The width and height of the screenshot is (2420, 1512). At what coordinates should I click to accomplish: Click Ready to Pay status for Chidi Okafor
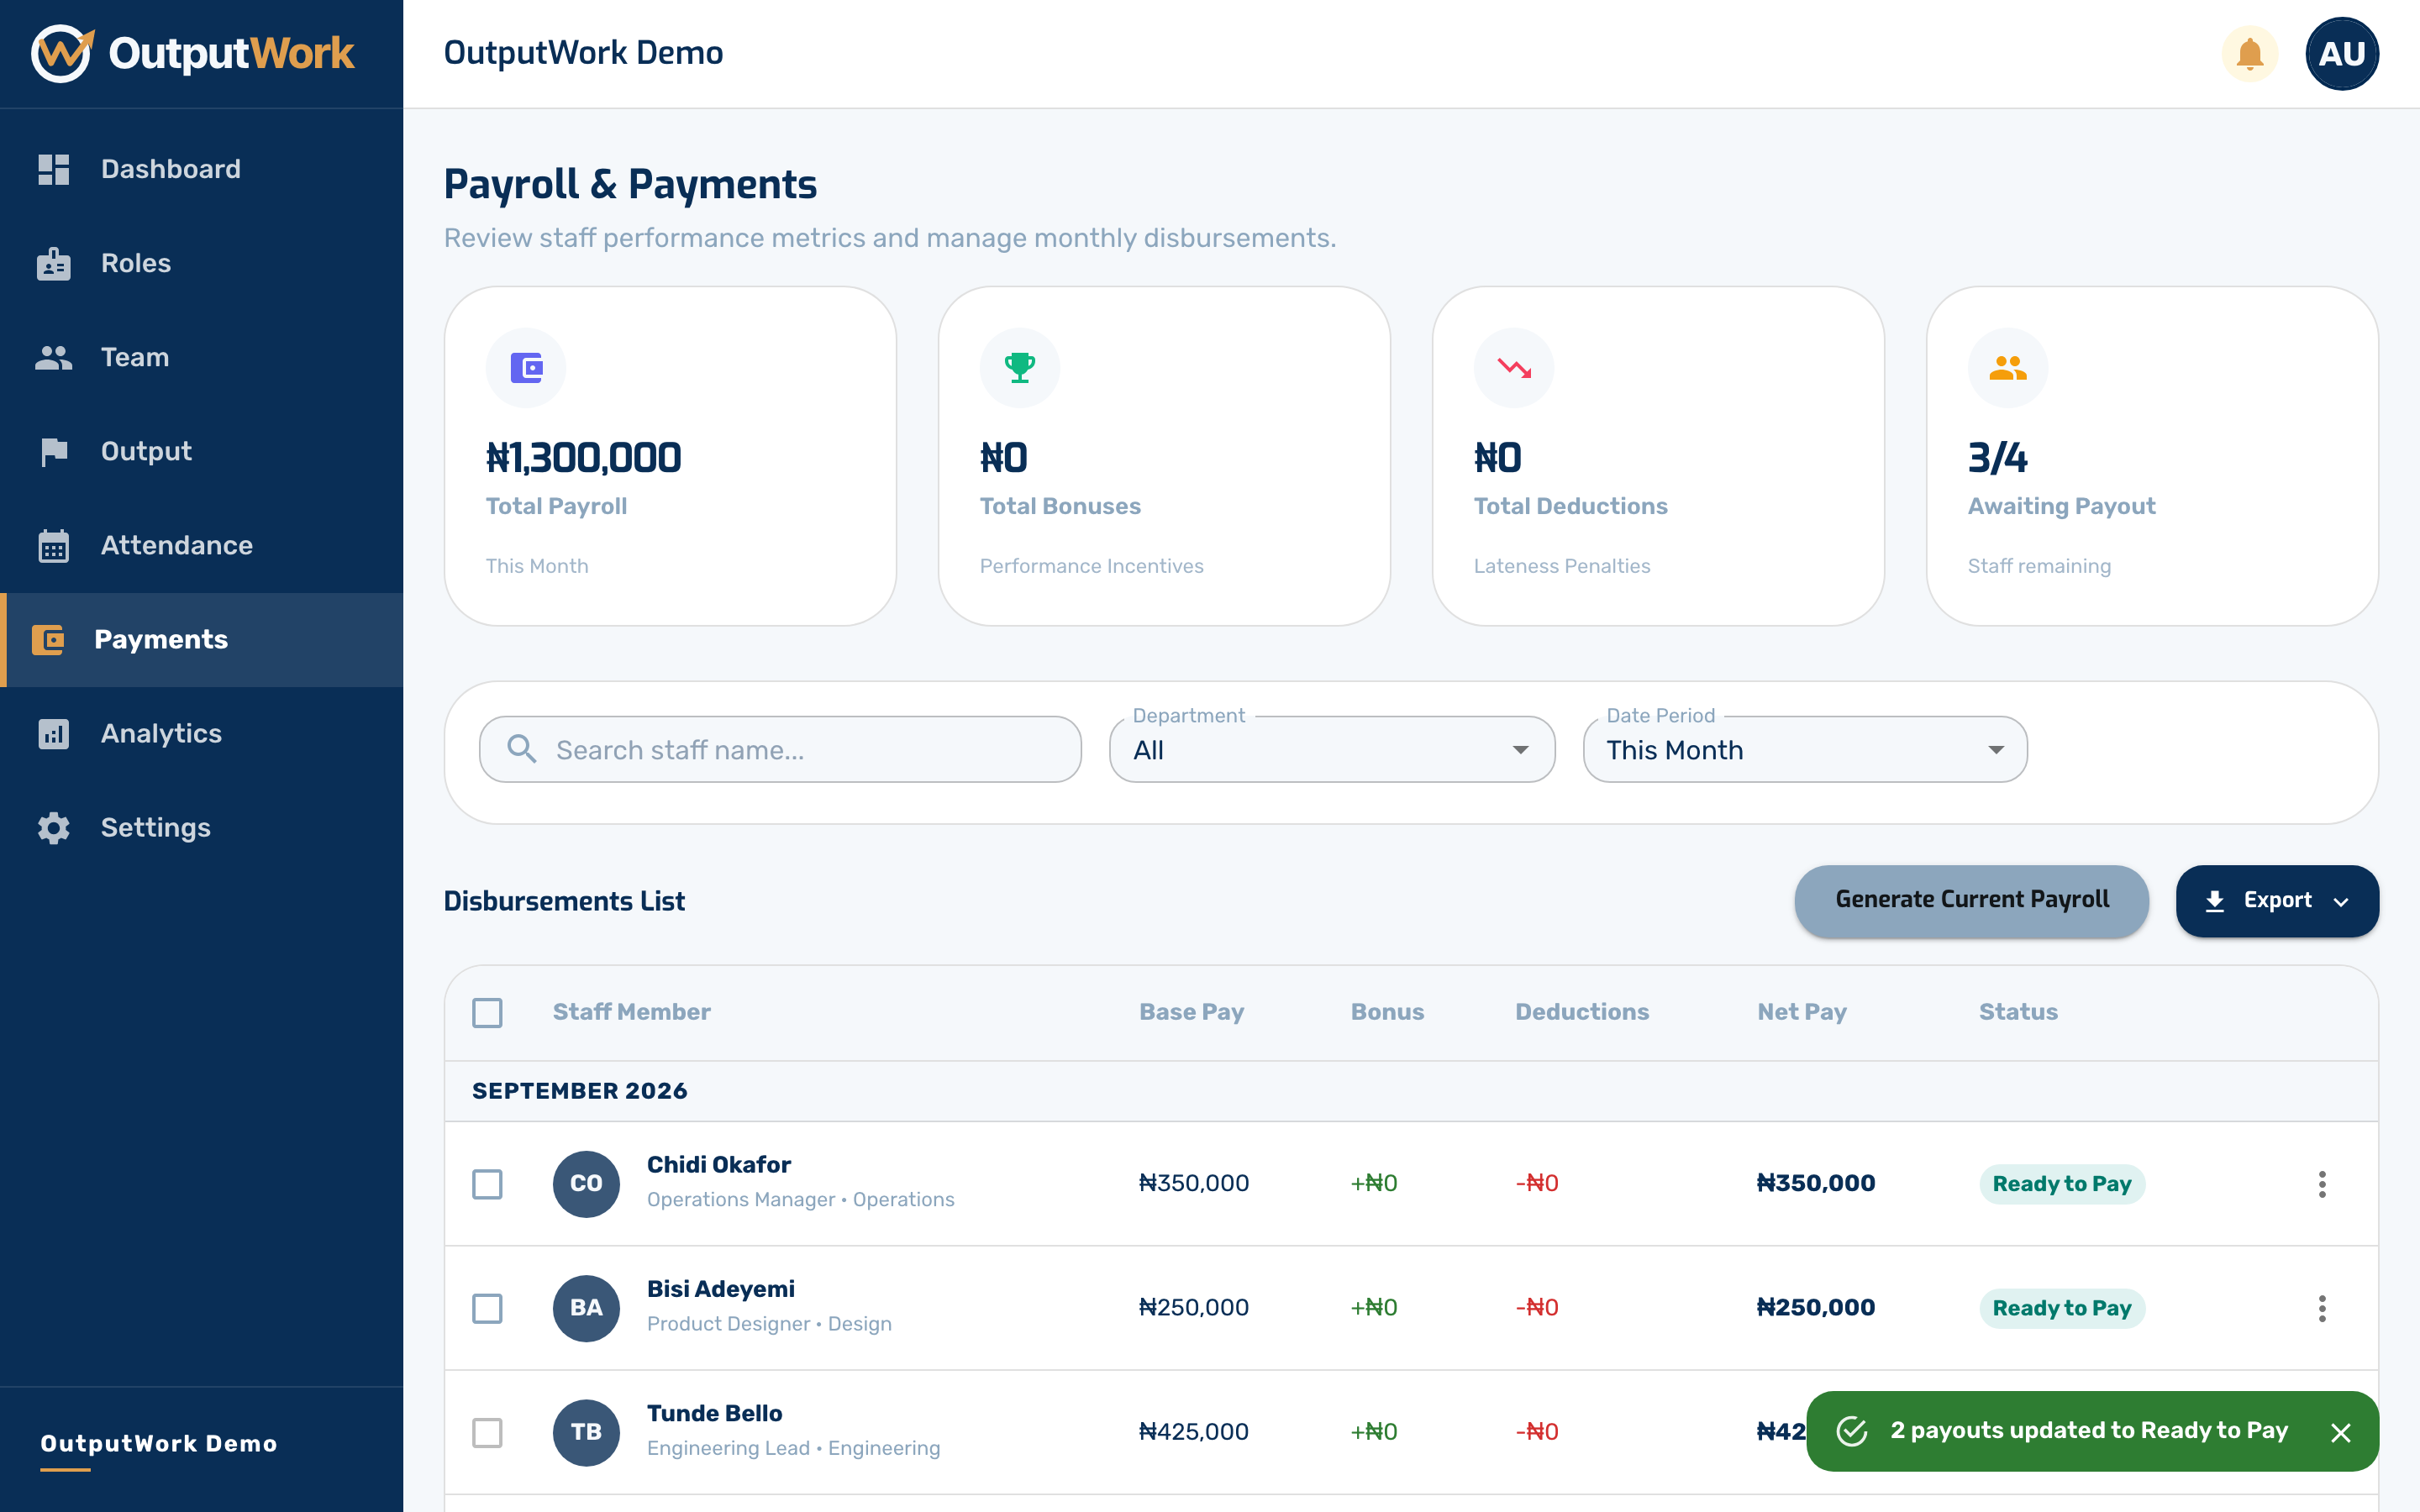(2061, 1184)
